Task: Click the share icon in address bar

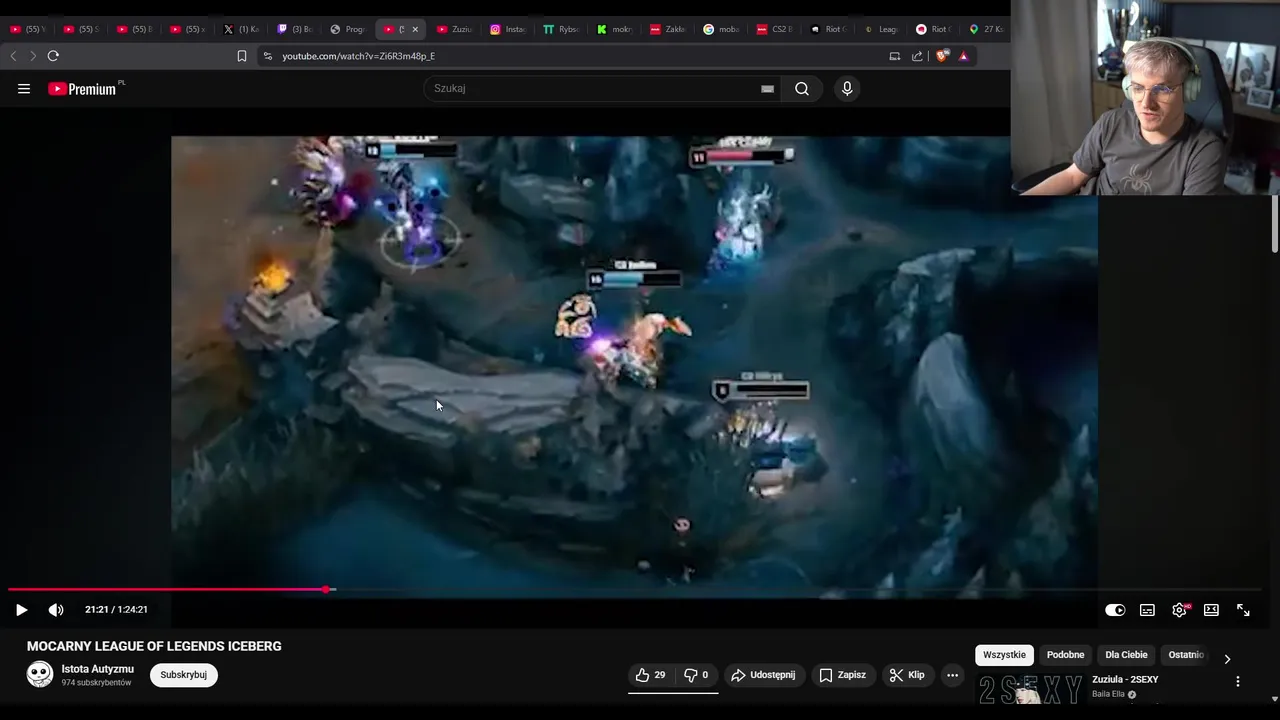Action: 917,56
